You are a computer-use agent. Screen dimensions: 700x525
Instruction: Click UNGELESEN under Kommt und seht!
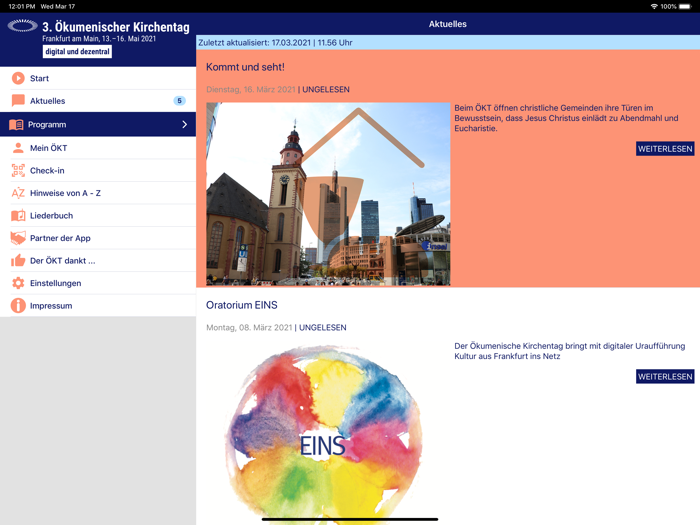tap(326, 89)
